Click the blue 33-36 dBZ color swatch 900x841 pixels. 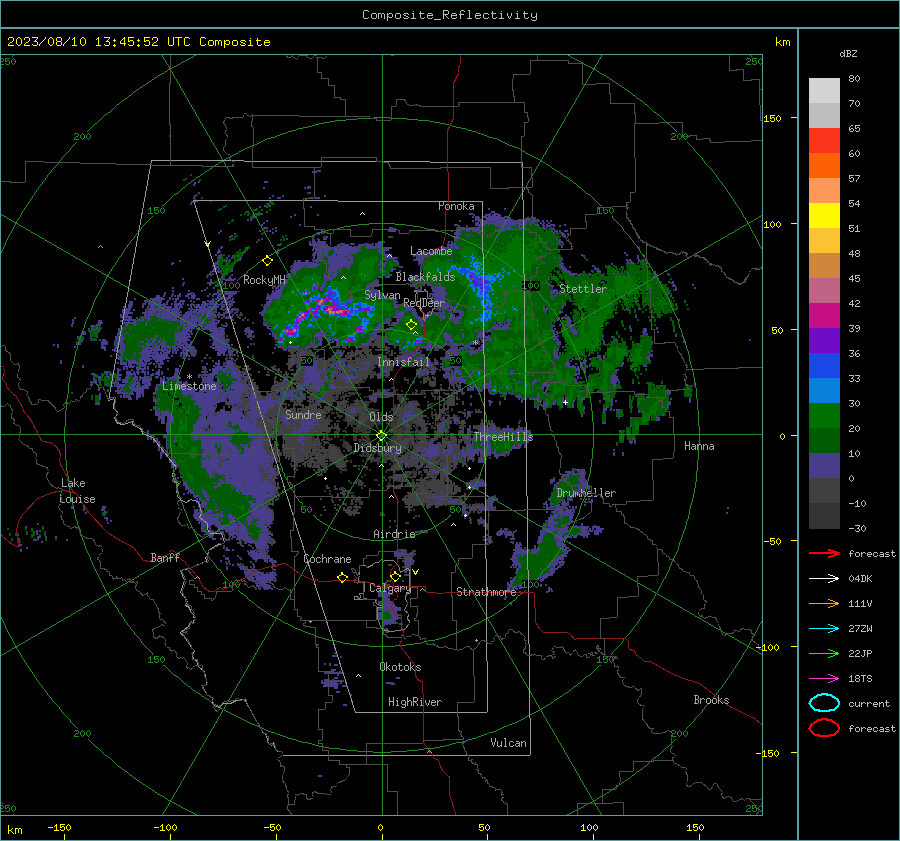click(x=824, y=365)
